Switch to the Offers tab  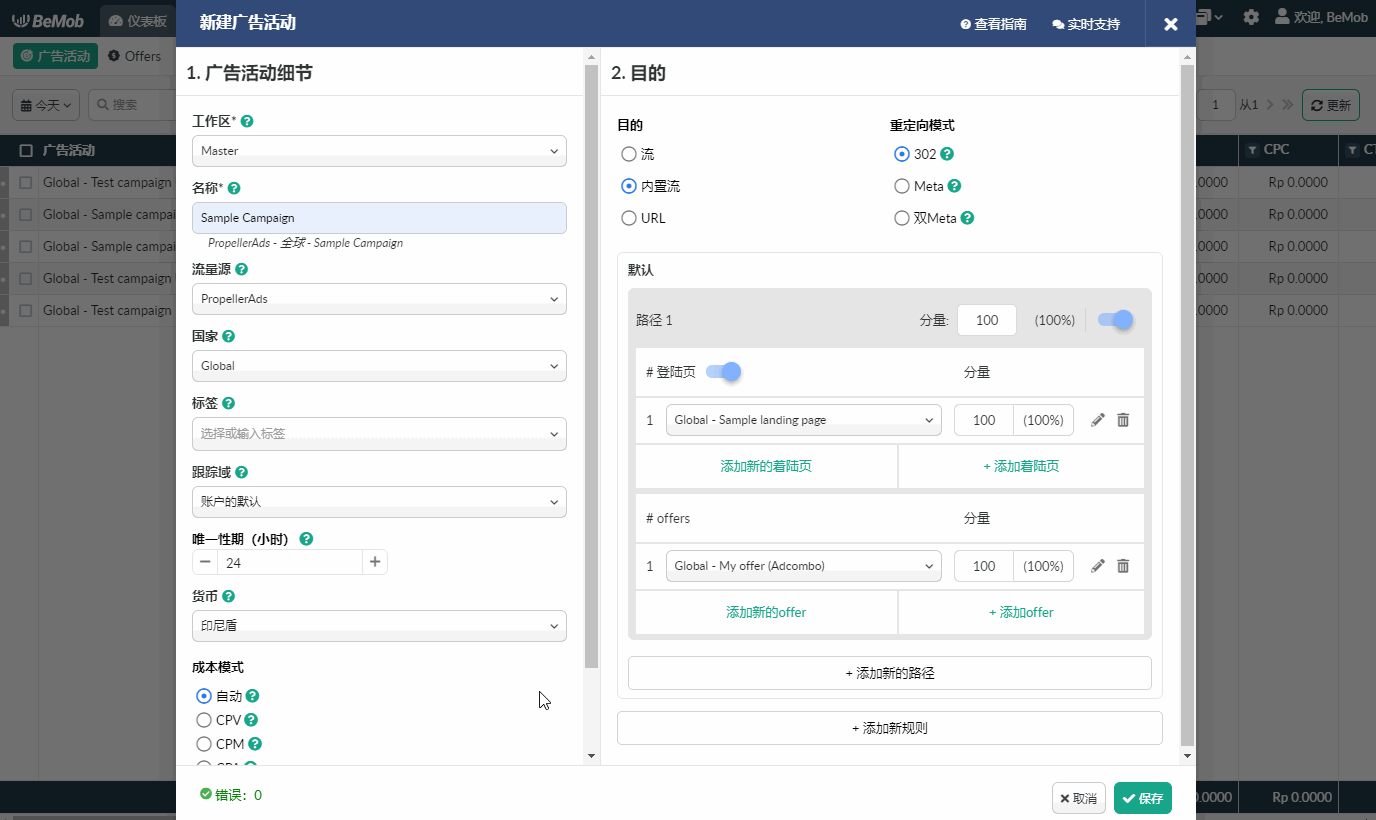click(x=134, y=56)
